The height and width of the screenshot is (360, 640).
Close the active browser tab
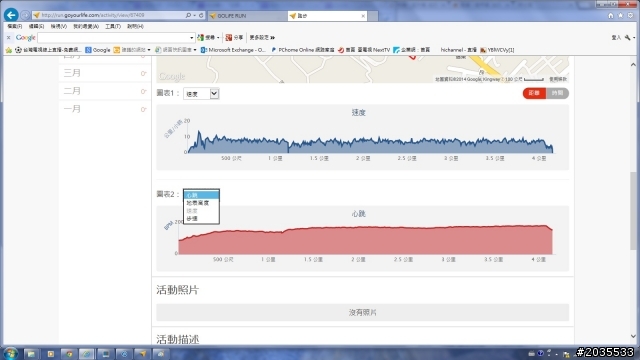tap(363, 16)
